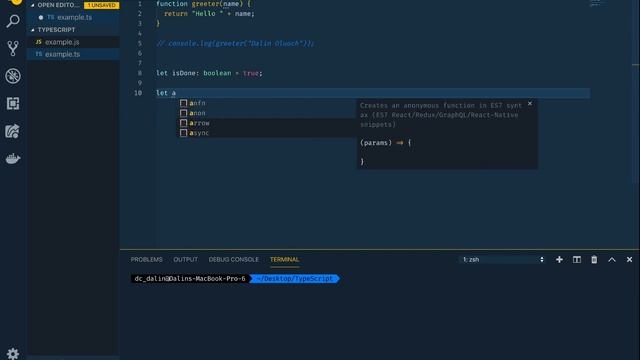Select example.ts under Open Editors
The height and width of the screenshot is (360, 640).
pyautogui.click(x=73, y=17)
